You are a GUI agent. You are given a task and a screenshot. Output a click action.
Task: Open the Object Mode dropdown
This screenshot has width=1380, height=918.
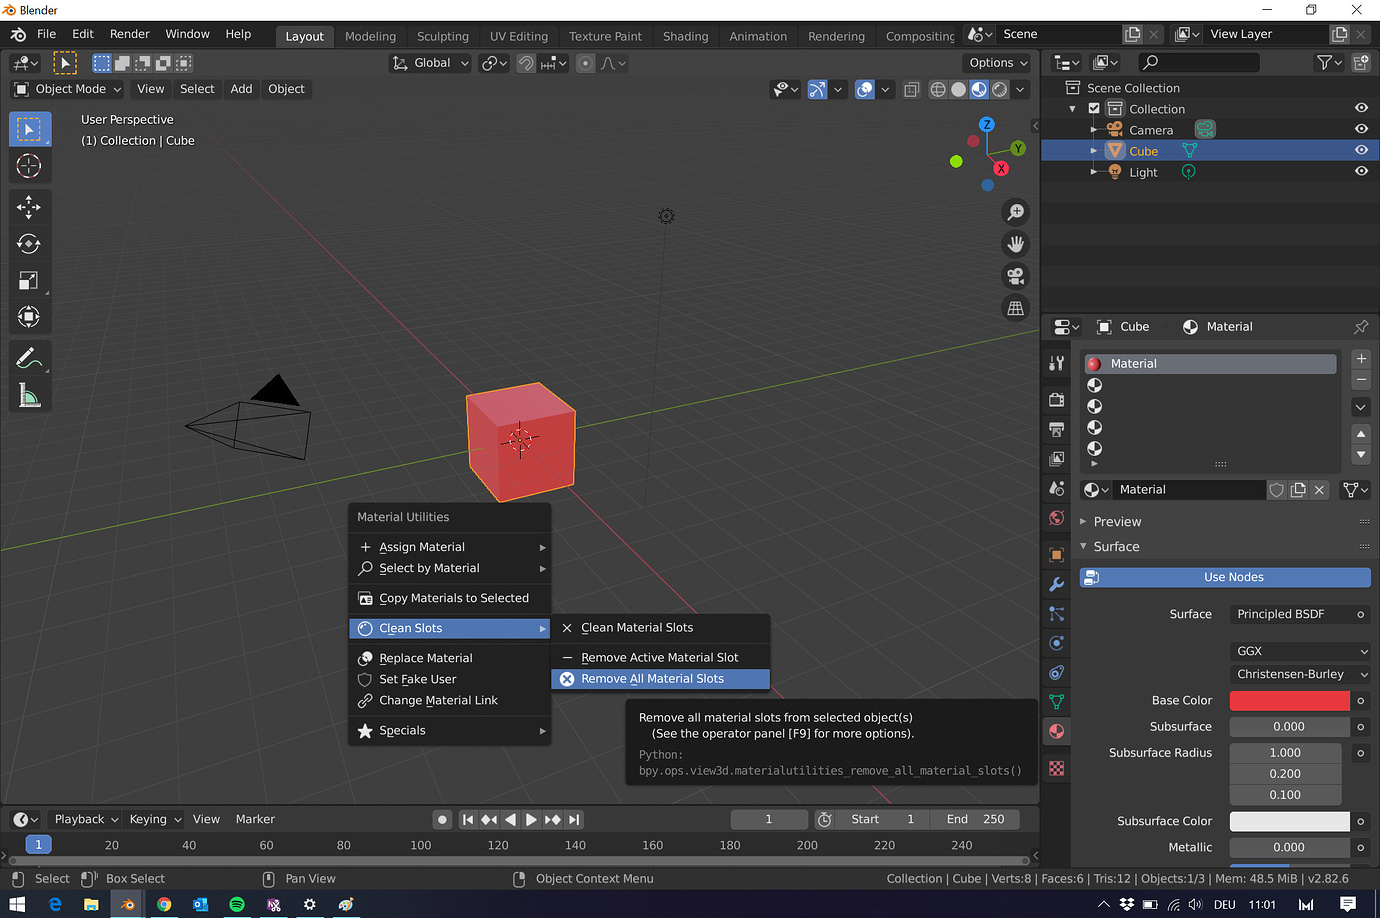pos(68,89)
